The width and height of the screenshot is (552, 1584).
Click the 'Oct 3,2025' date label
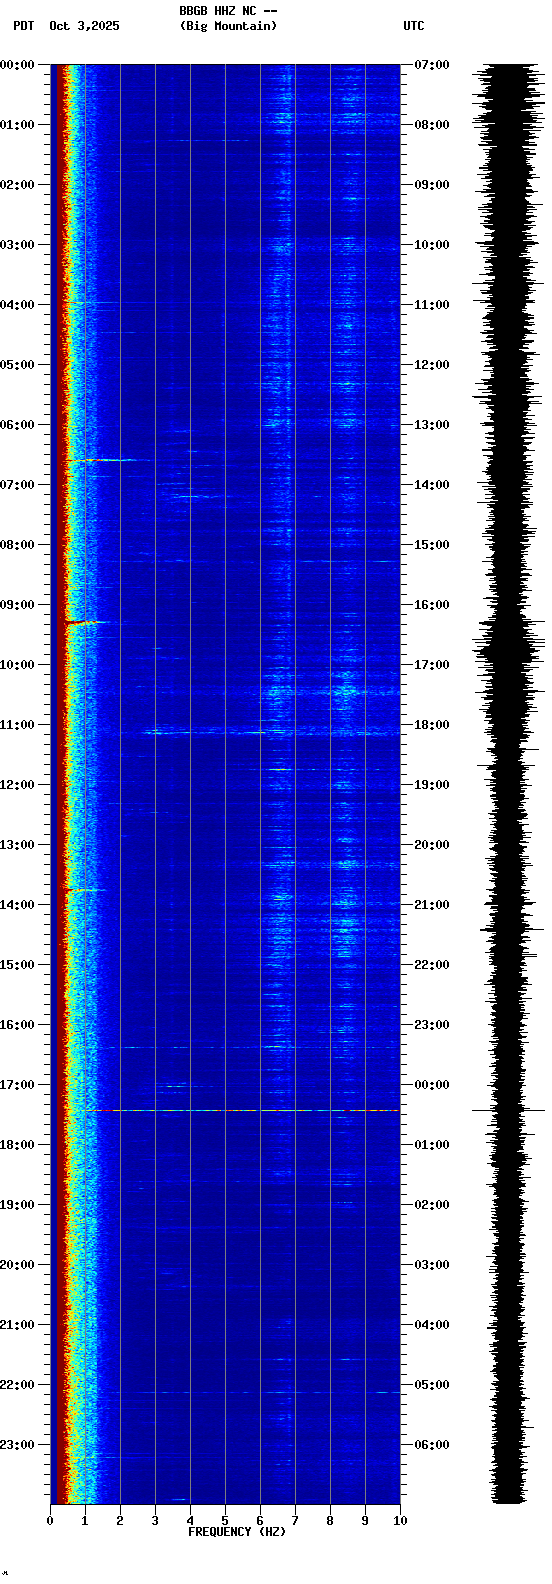pos(84,26)
